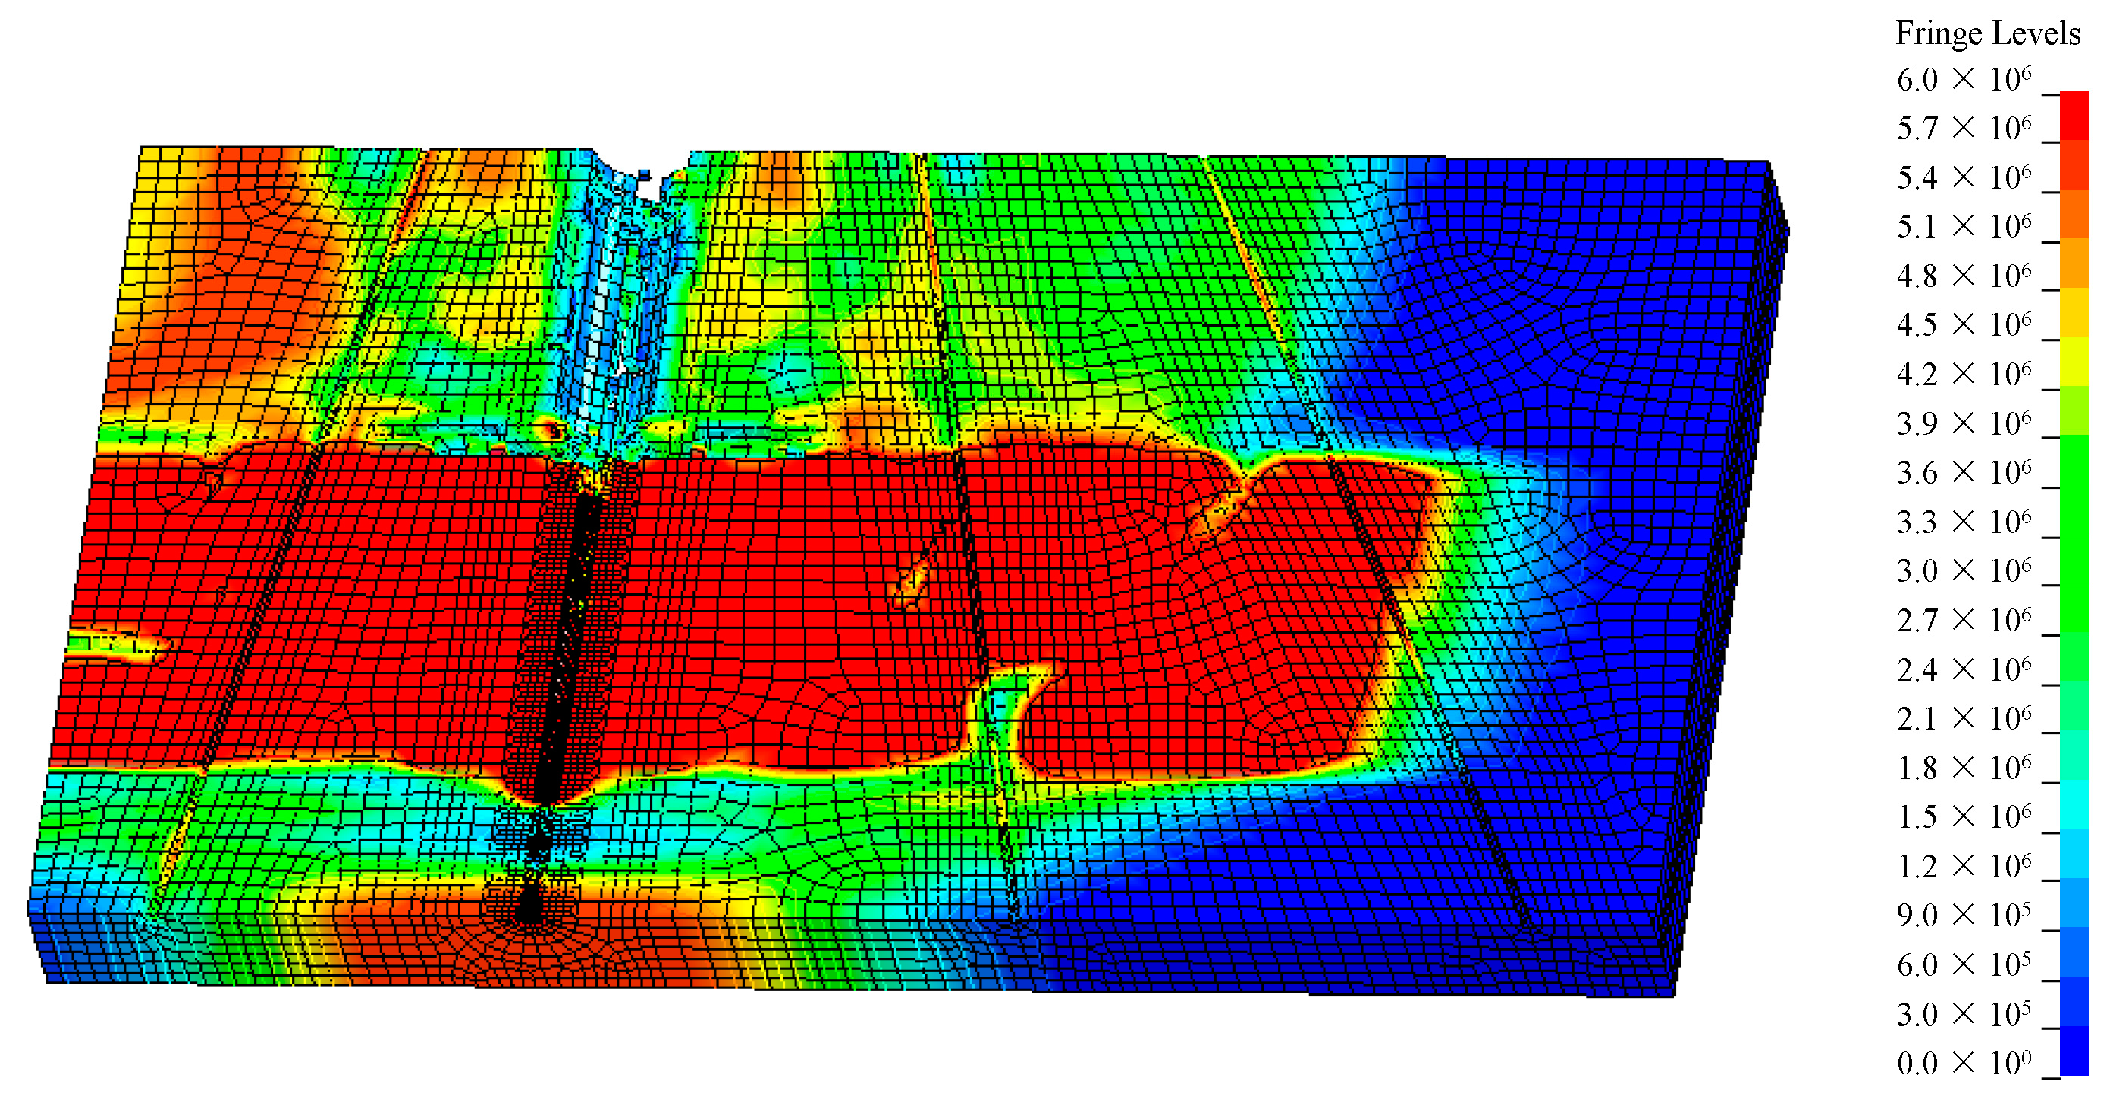
Task: Click the 0.0 × 10⁰ legend label
Action: click(1964, 1062)
